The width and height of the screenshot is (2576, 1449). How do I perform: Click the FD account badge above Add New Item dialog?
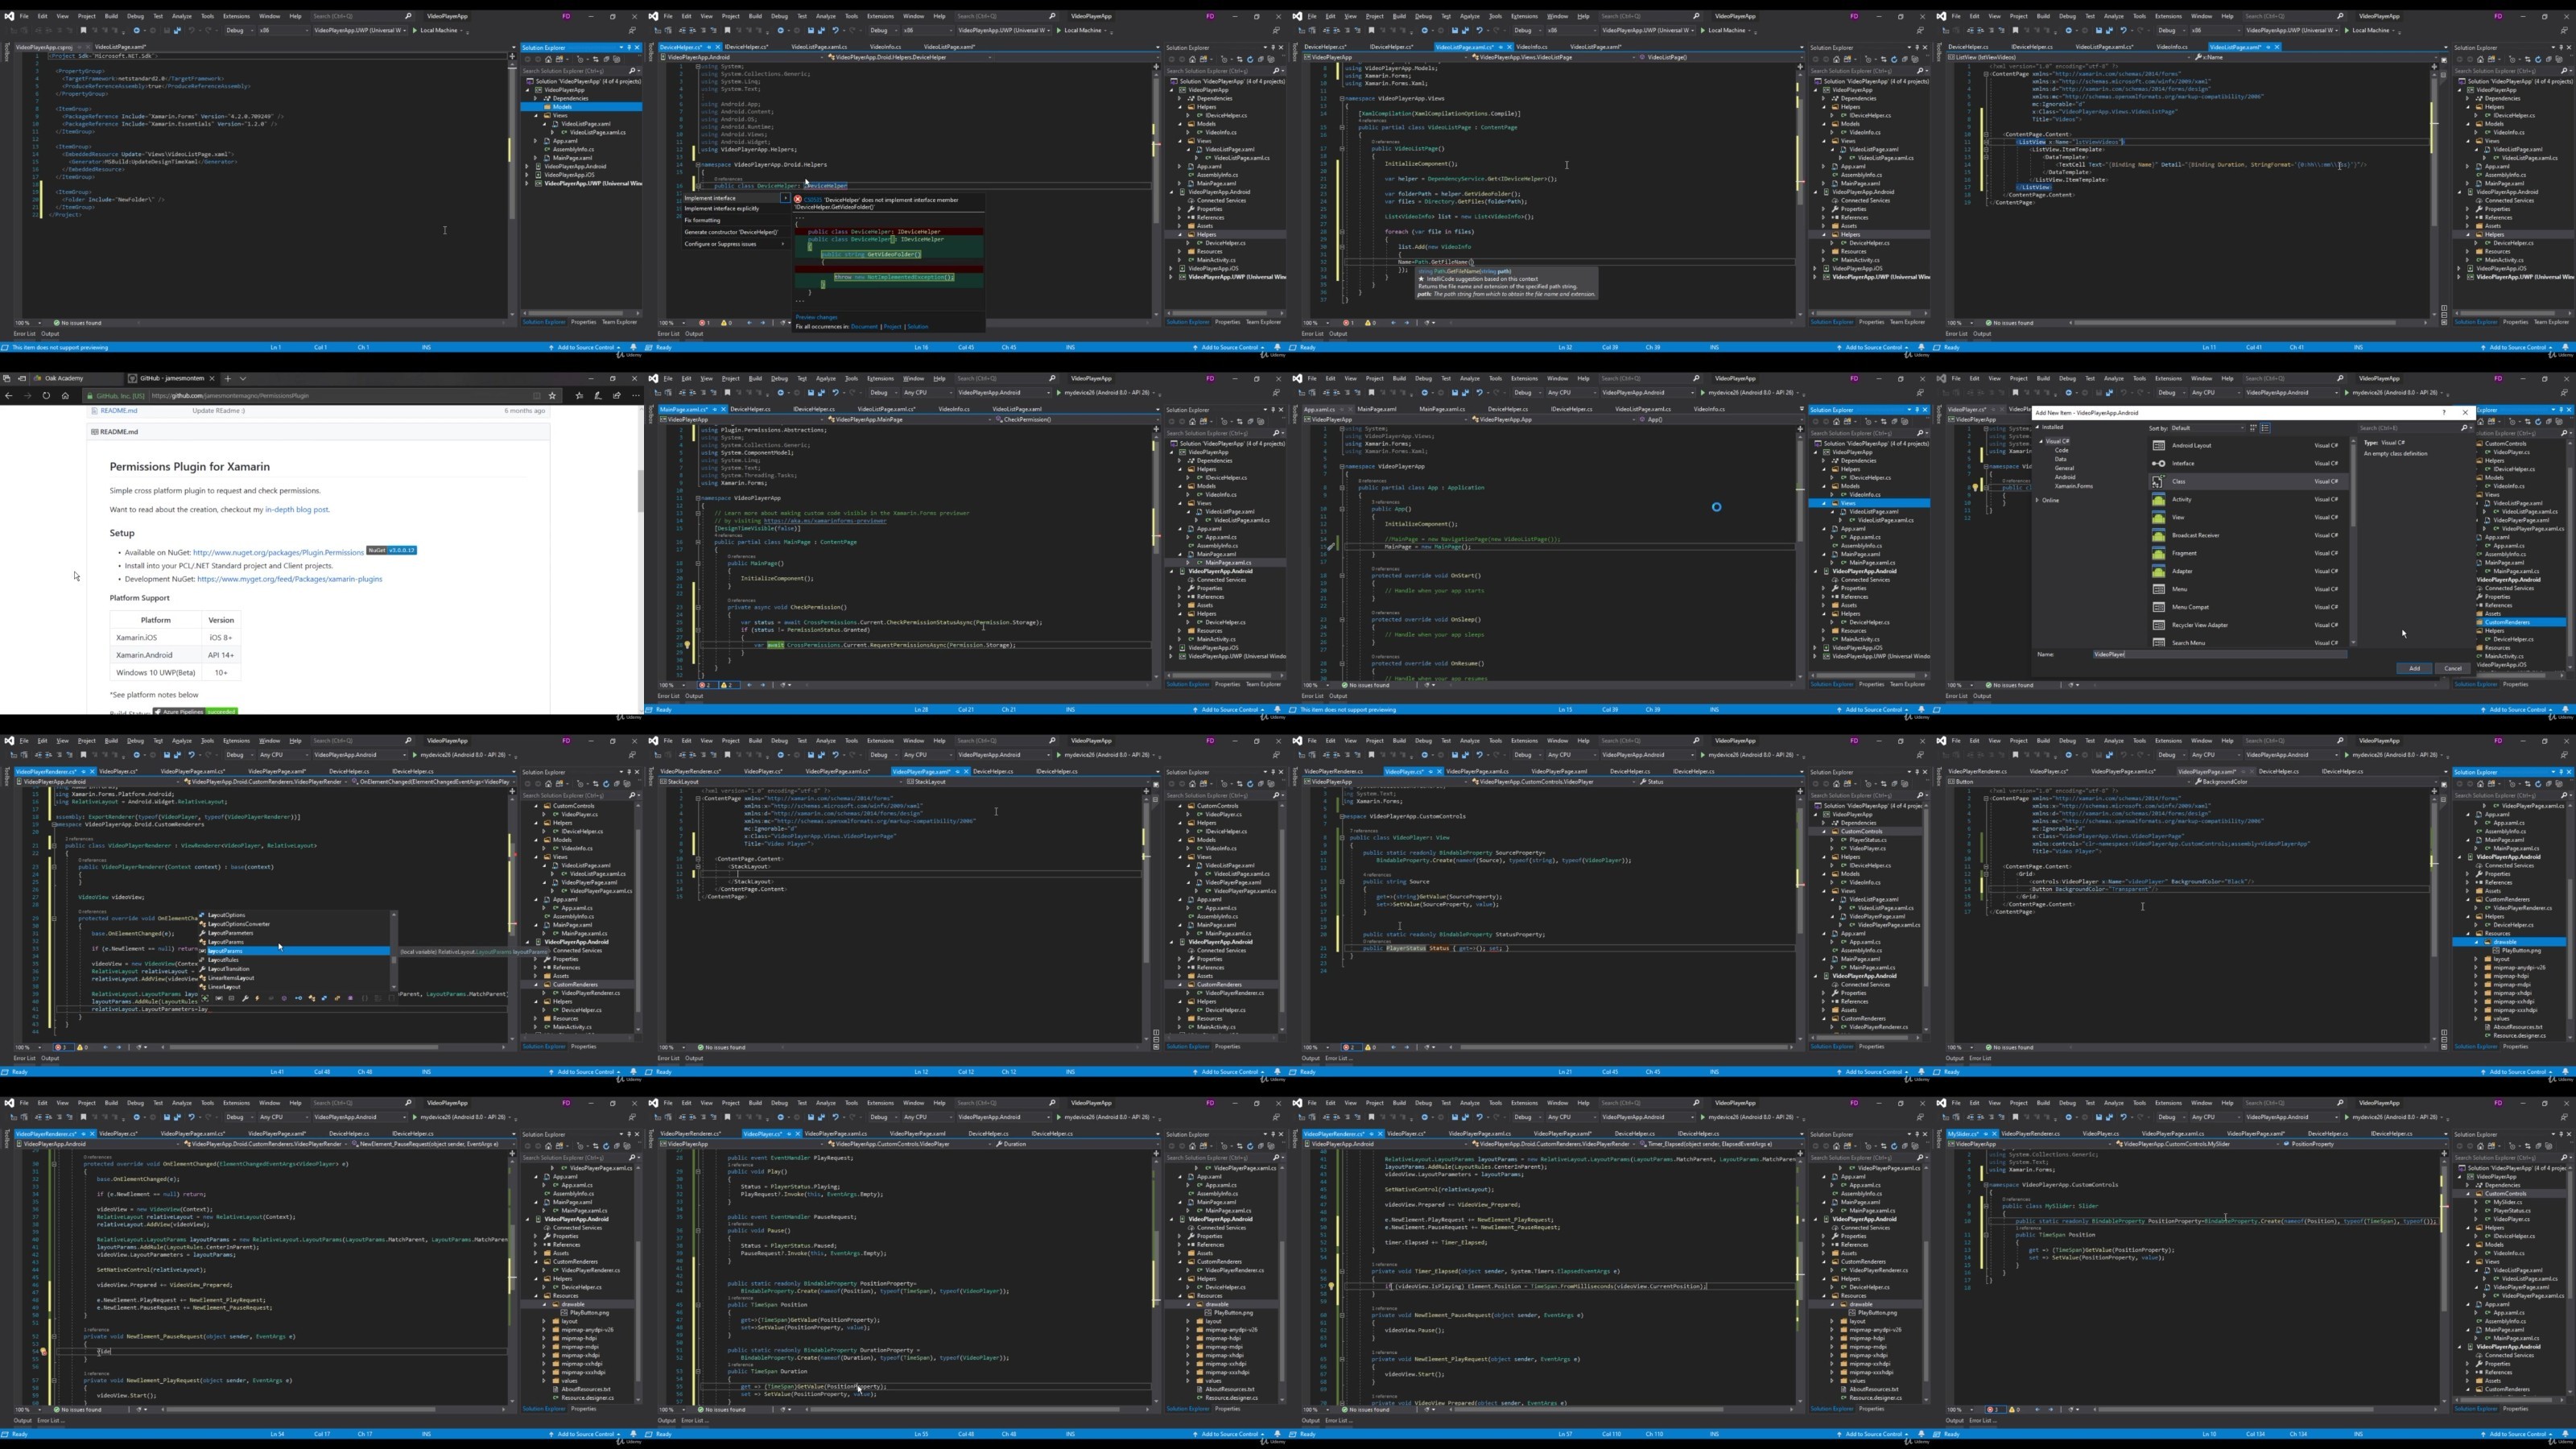(x=2498, y=378)
